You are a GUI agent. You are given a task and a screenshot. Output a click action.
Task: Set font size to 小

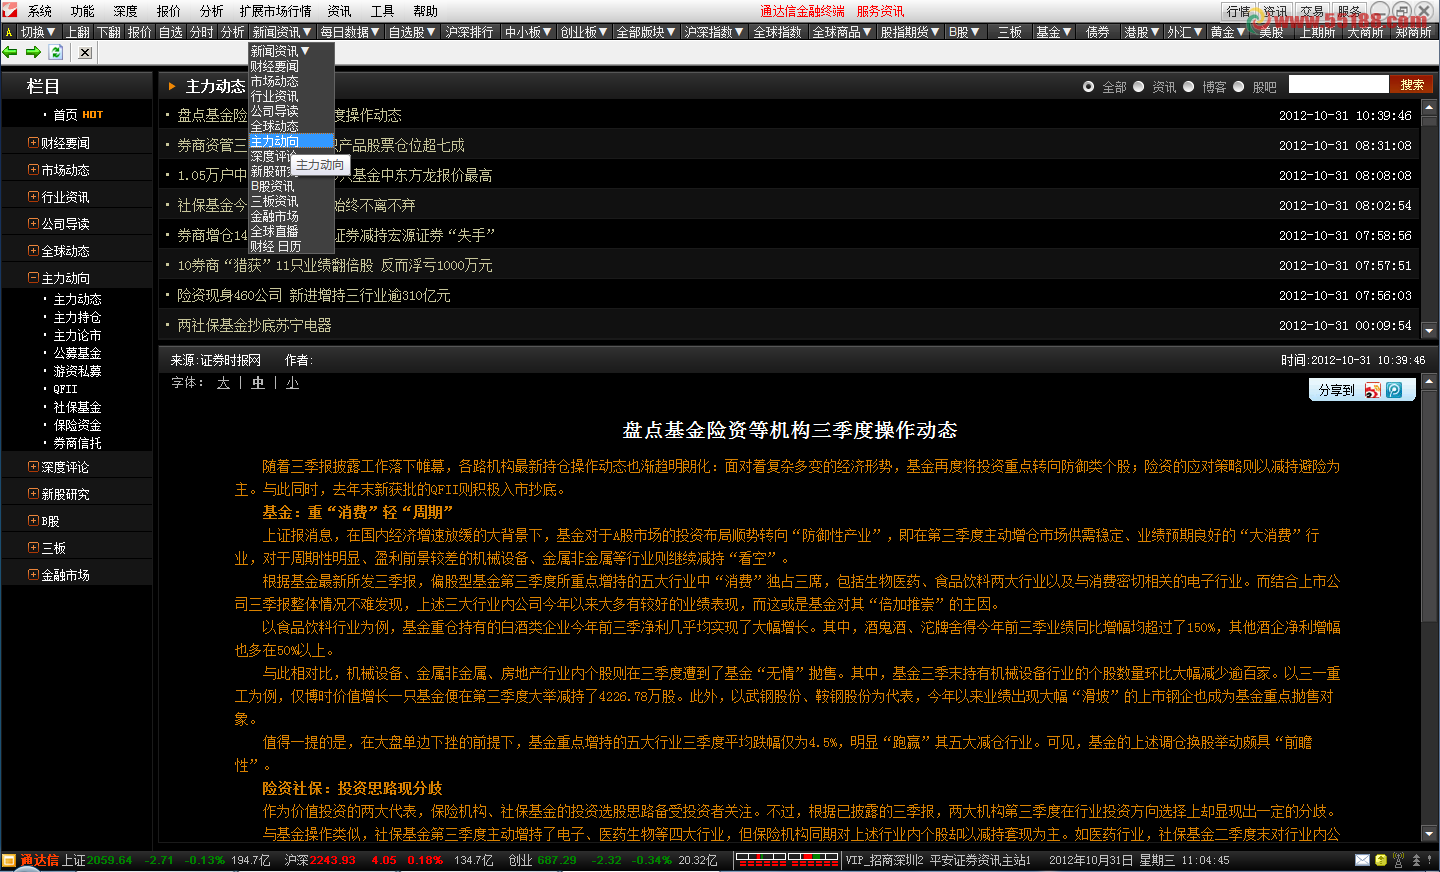point(292,383)
